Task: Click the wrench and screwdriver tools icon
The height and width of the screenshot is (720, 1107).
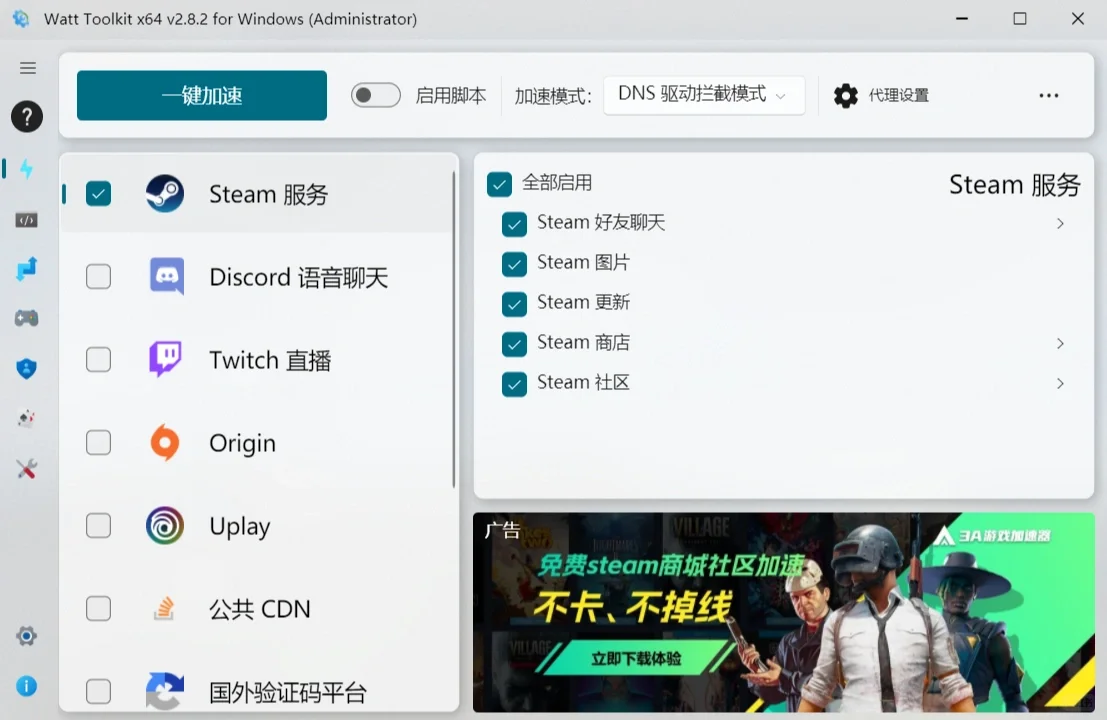Action: pyautogui.click(x=27, y=468)
